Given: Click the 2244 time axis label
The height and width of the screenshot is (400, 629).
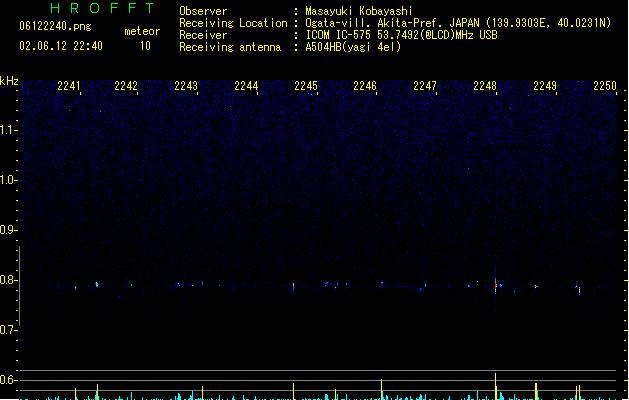Looking at the screenshot, I should [246, 86].
